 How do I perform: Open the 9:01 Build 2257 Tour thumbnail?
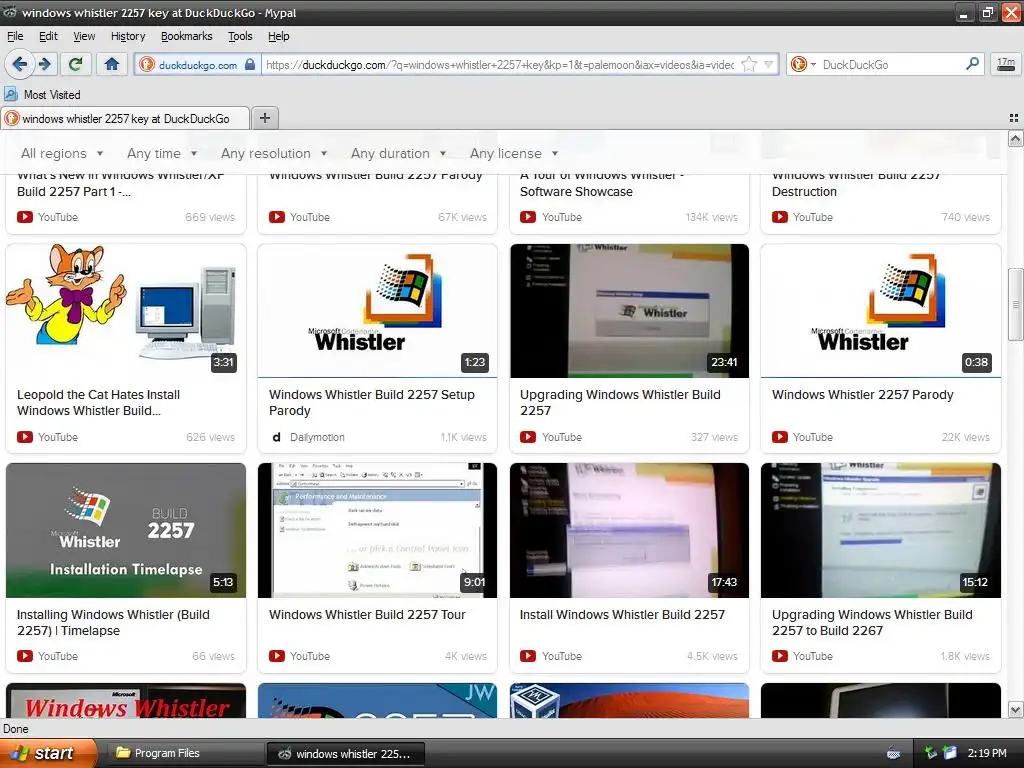pos(377,530)
